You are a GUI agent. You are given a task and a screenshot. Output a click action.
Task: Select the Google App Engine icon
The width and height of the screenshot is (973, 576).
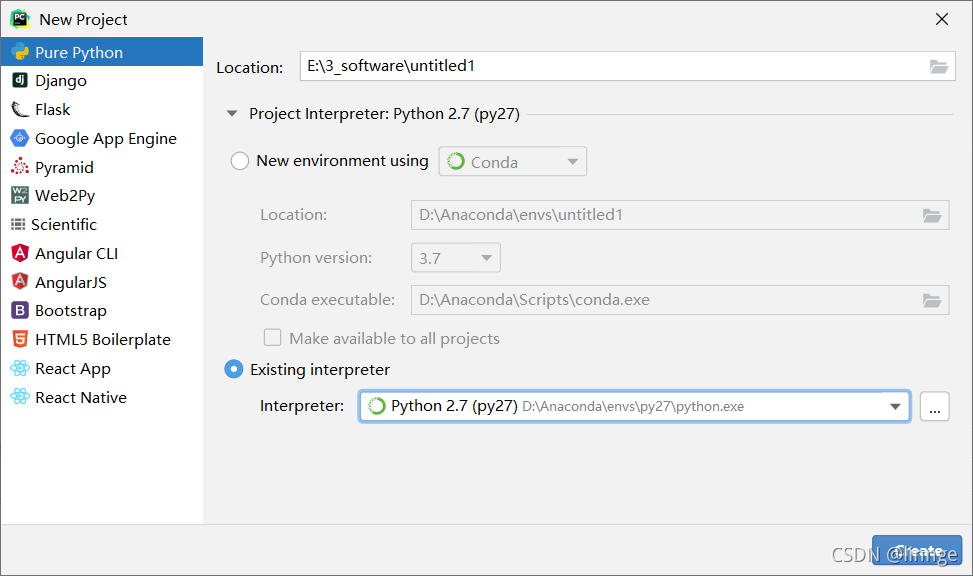pyautogui.click(x=22, y=138)
